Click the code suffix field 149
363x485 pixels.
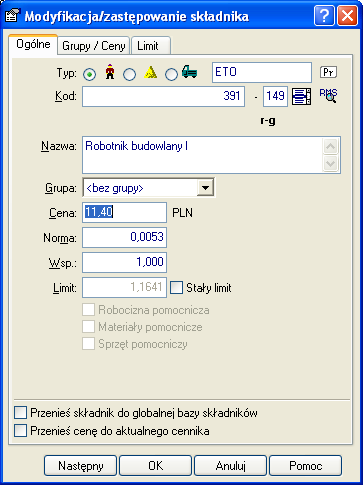pos(275,96)
